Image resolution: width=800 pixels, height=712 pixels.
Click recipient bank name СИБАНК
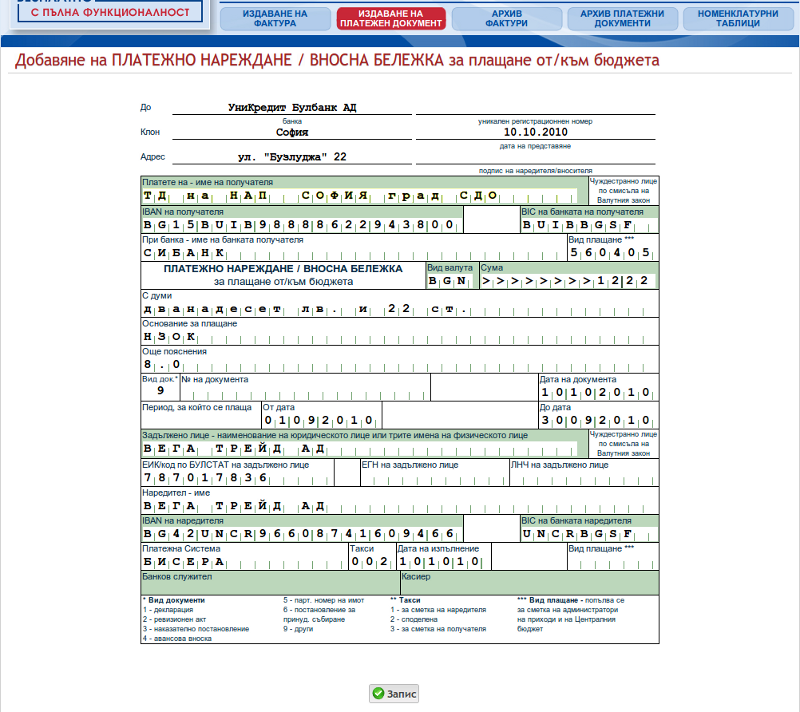click(x=354, y=253)
